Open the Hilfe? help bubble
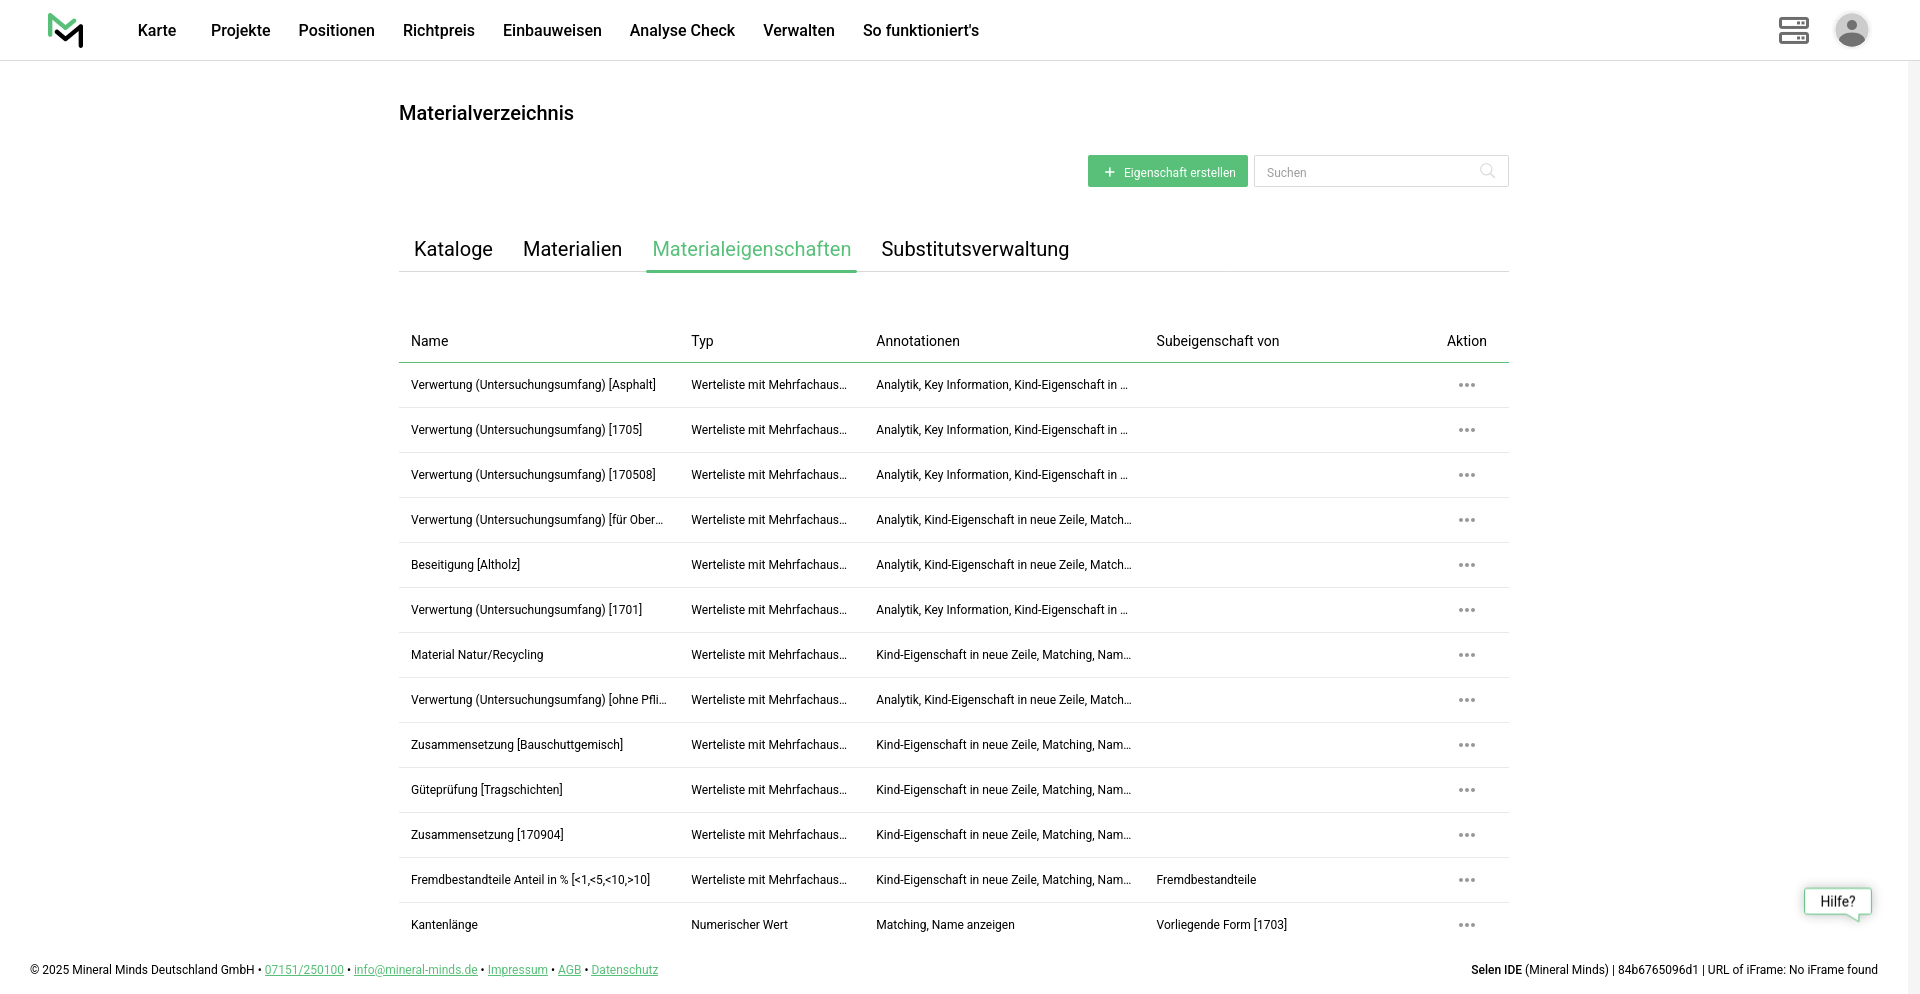 (1837, 901)
